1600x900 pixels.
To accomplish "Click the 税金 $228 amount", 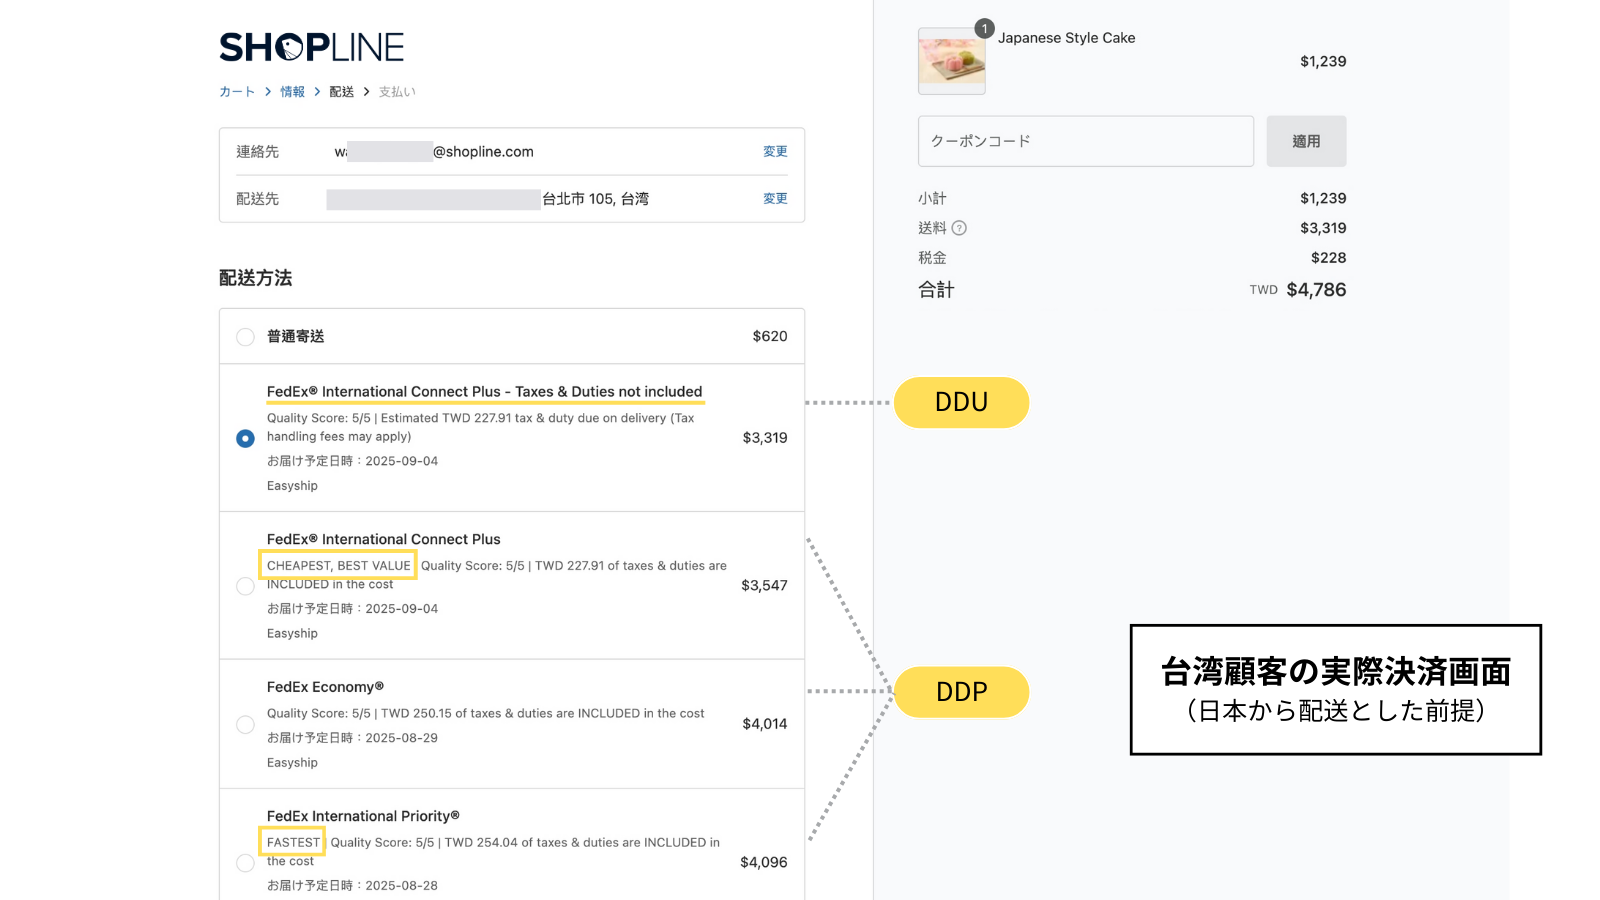I will pyautogui.click(x=1328, y=258).
